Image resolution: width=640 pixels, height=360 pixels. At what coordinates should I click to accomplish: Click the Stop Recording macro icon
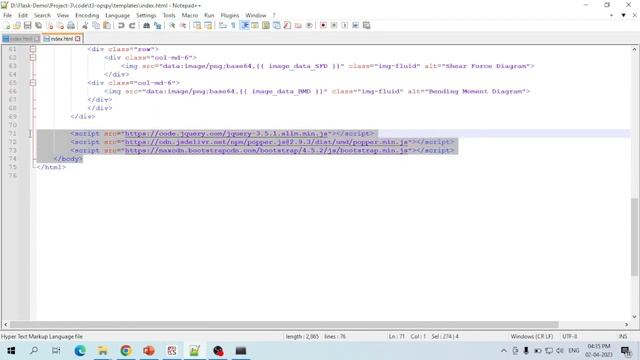(x=334, y=25)
